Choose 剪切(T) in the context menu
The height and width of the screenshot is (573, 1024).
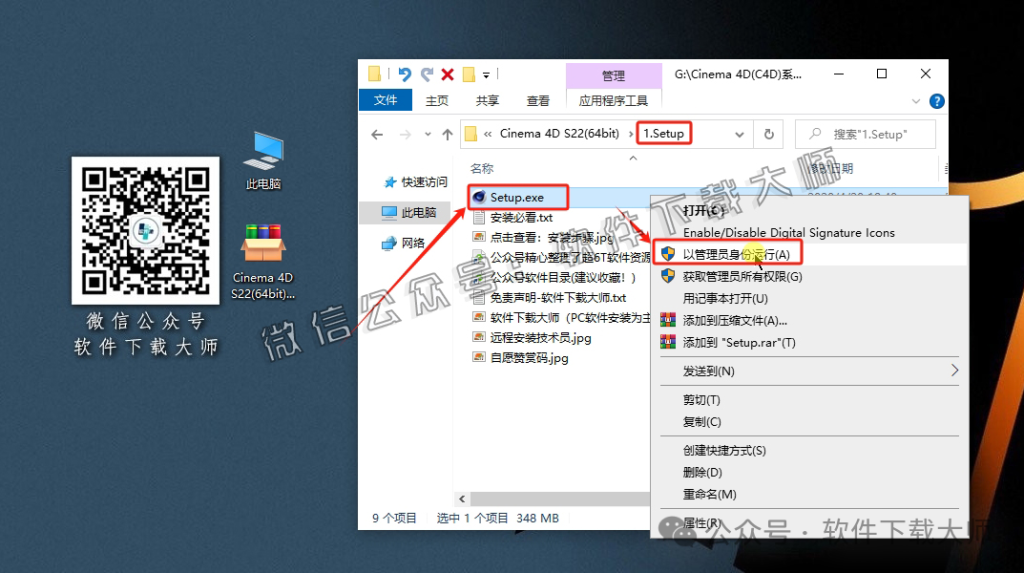[701, 400]
